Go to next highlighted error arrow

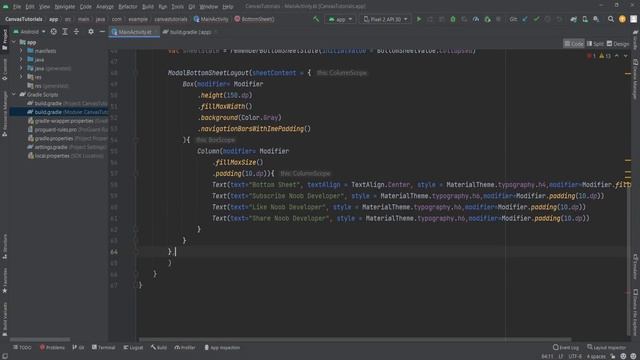625,56
